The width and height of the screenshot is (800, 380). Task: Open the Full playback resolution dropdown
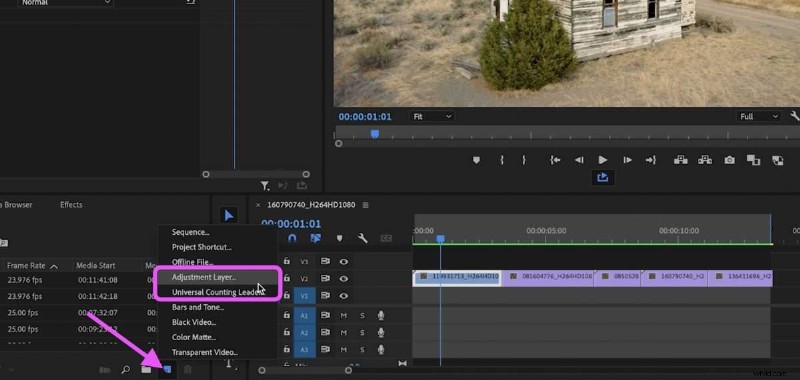pos(759,116)
